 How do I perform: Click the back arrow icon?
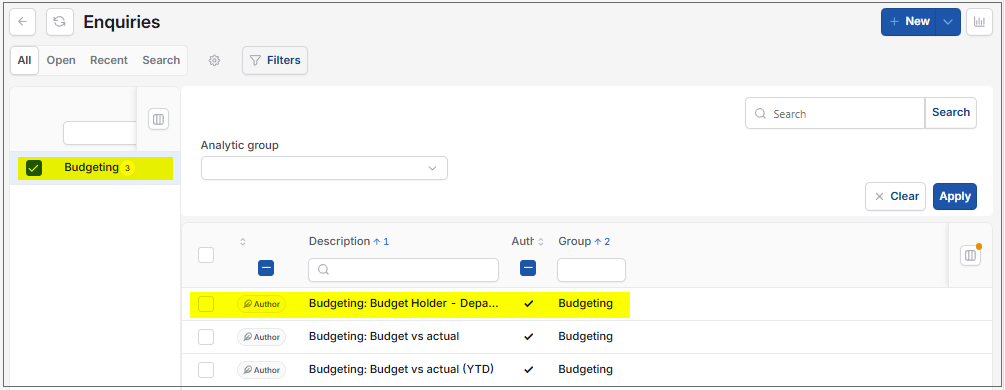point(22,22)
